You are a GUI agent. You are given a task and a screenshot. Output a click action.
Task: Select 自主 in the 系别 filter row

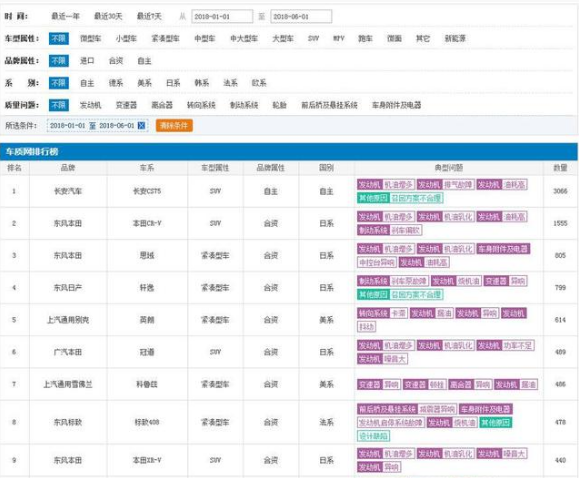87,83
